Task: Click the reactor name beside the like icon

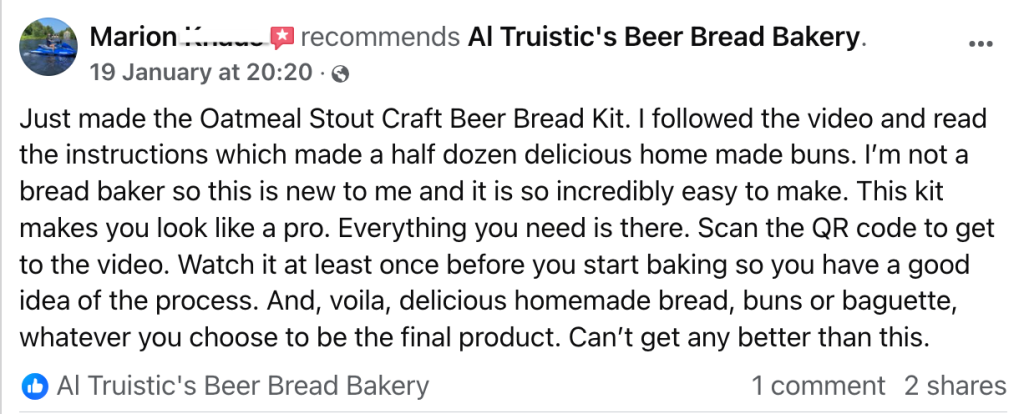Action: coord(243,386)
